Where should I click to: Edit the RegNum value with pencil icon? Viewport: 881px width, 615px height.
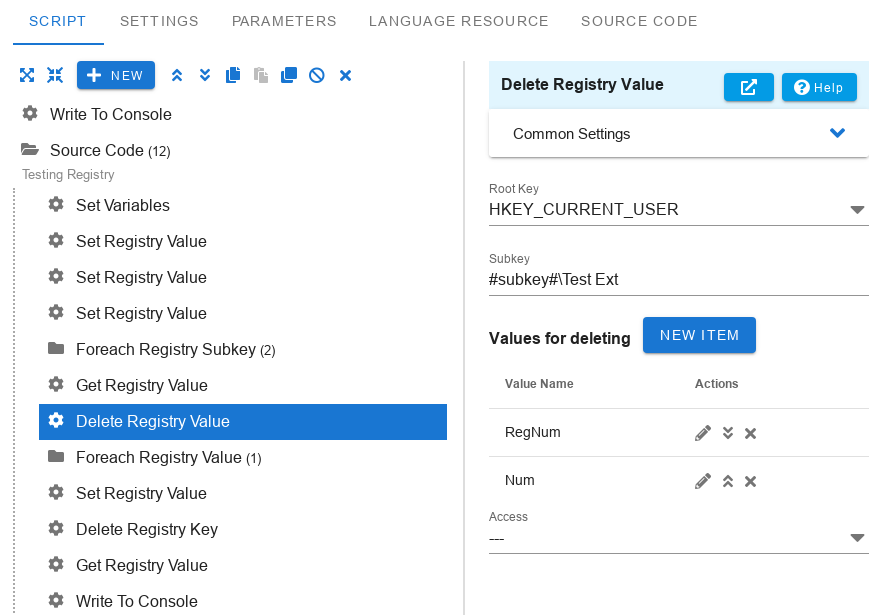[x=703, y=433]
